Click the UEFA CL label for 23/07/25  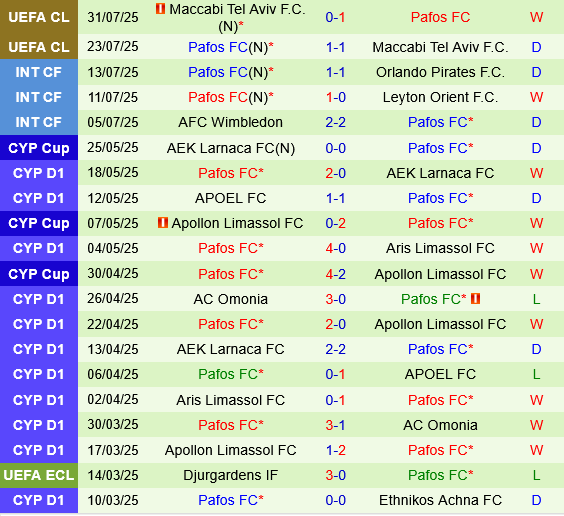[39, 47]
